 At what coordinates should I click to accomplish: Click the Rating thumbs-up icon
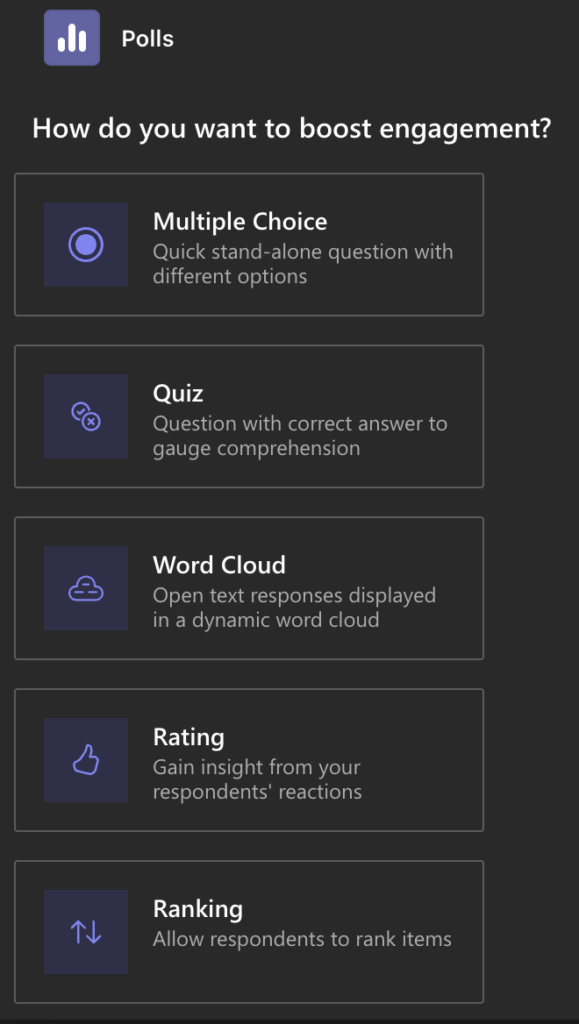pos(86,760)
